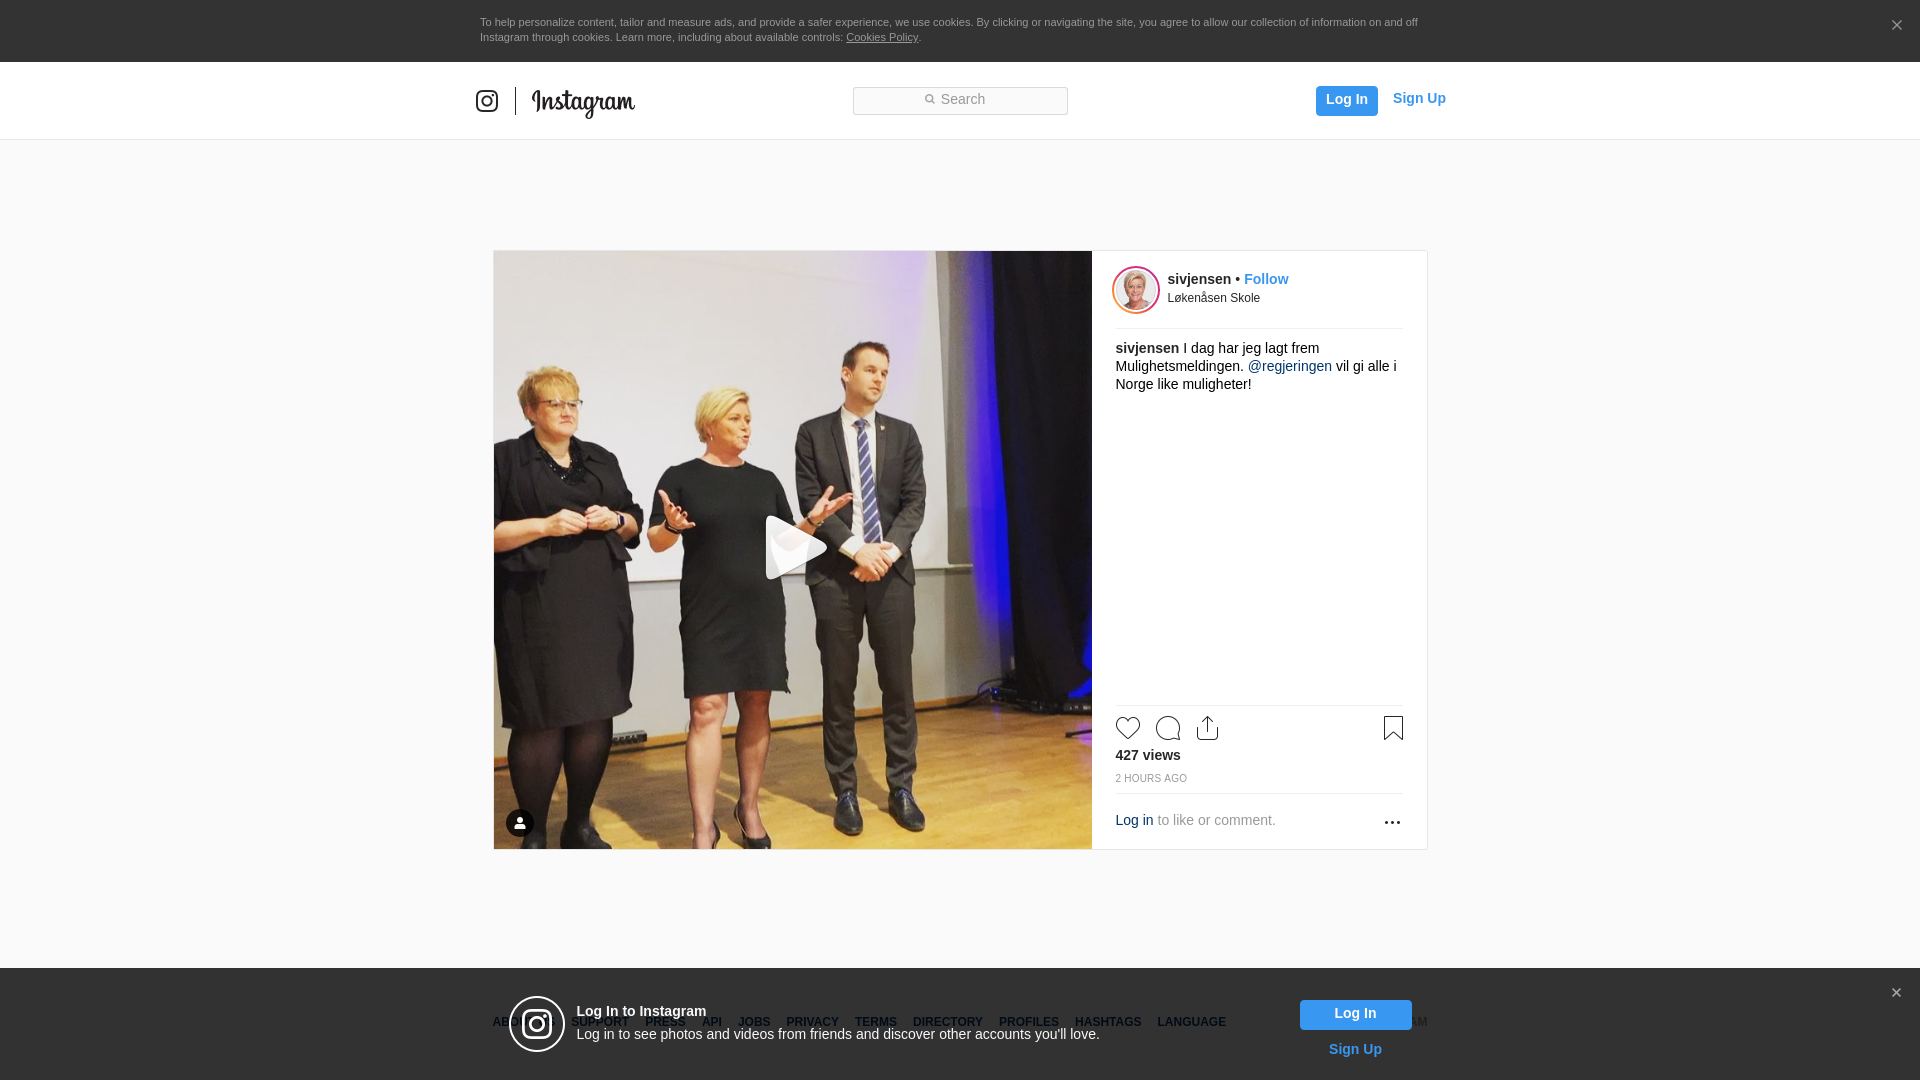The height and width of the screenshot is (1080, 1920).
Task: Open sivjensen name in caption
Action: [x=1147, y=348]
